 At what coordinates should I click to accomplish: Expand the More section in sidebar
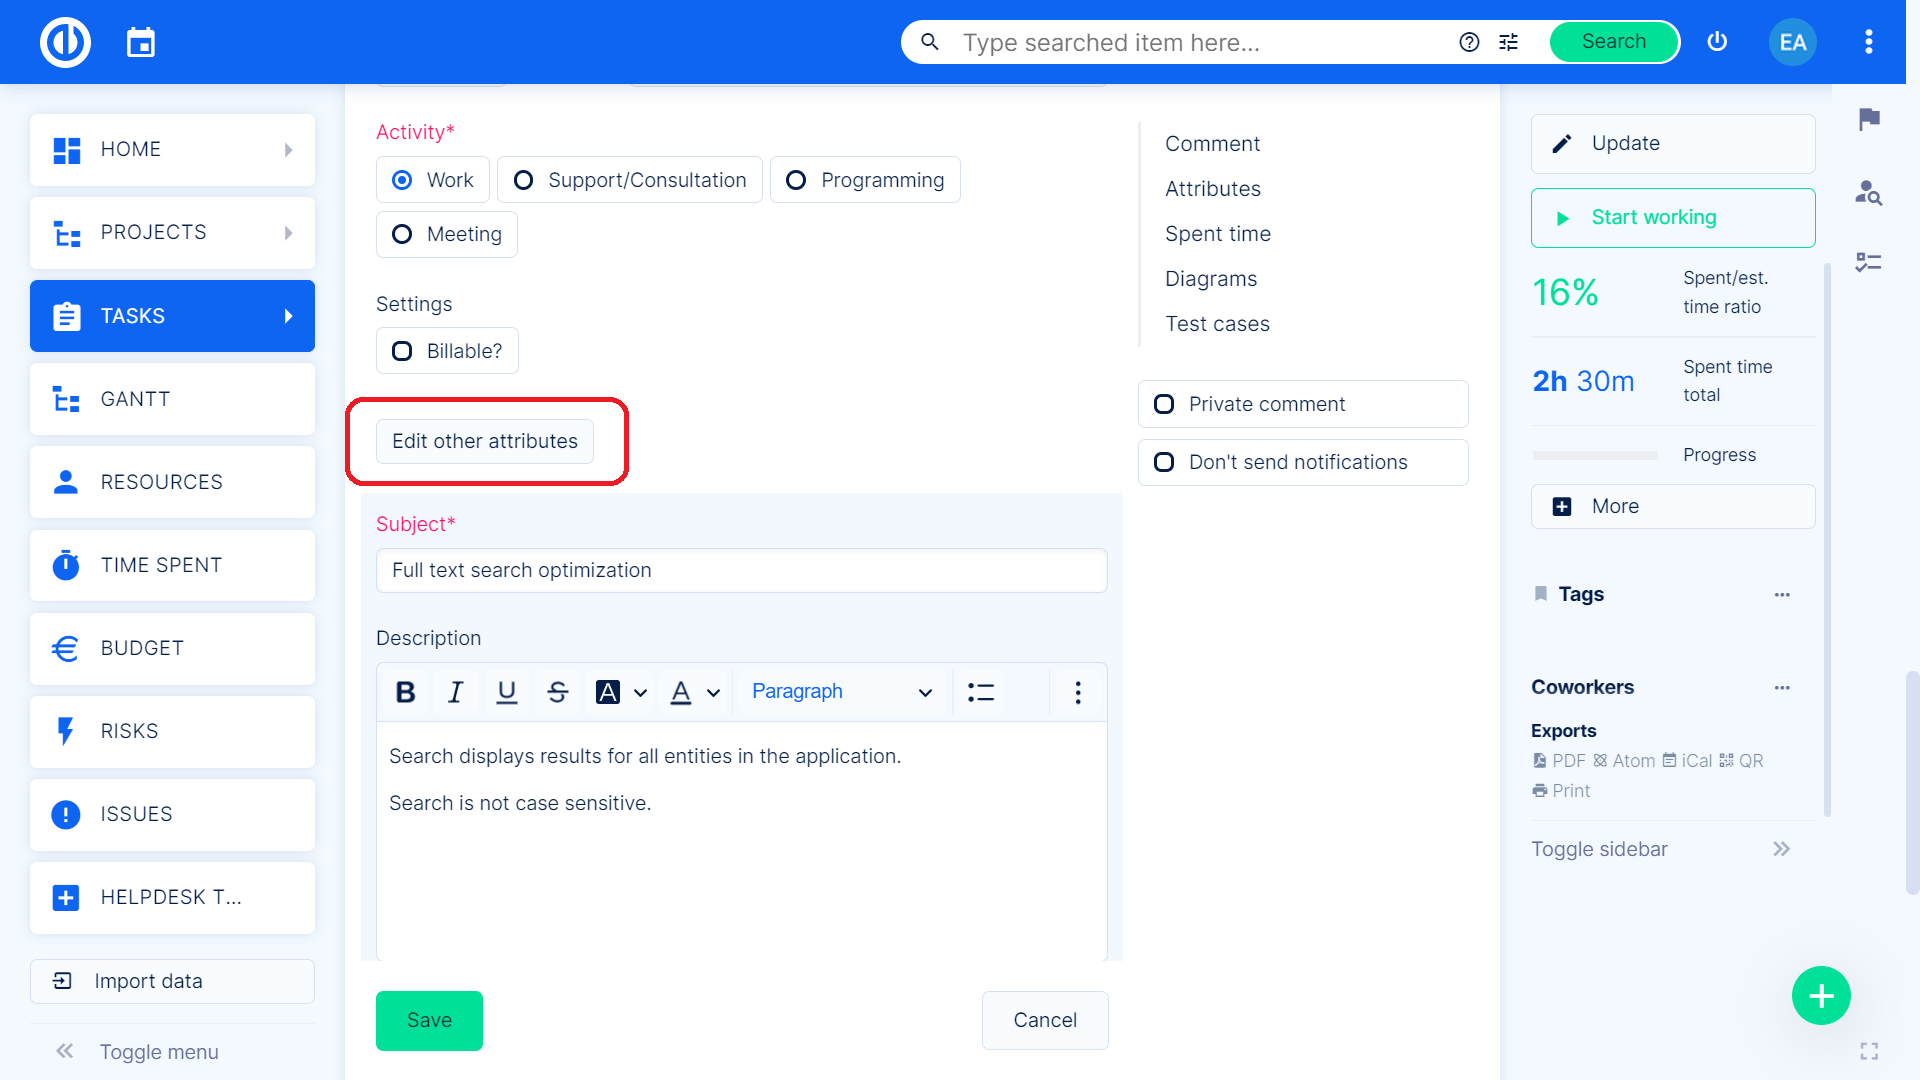point(1673,506)
